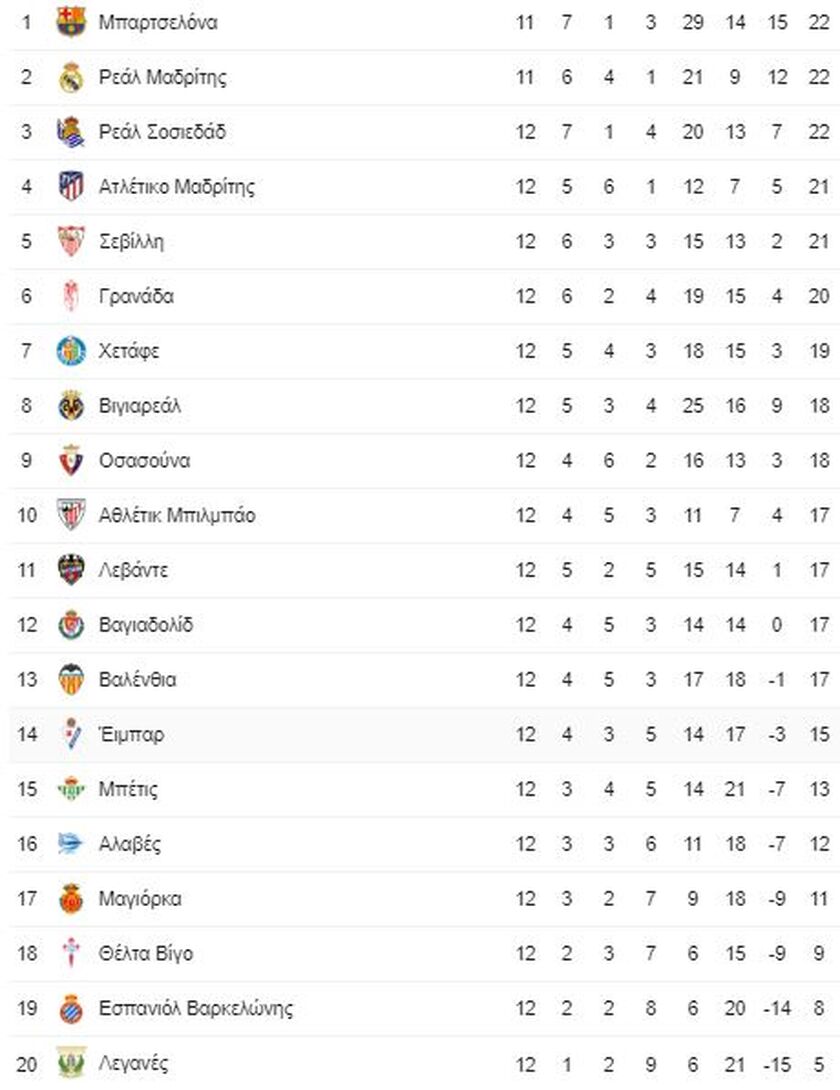Click the Getafe round blue badge
Image resolution: width=840 pixels, height=1090 pixels.
point(71,350)
